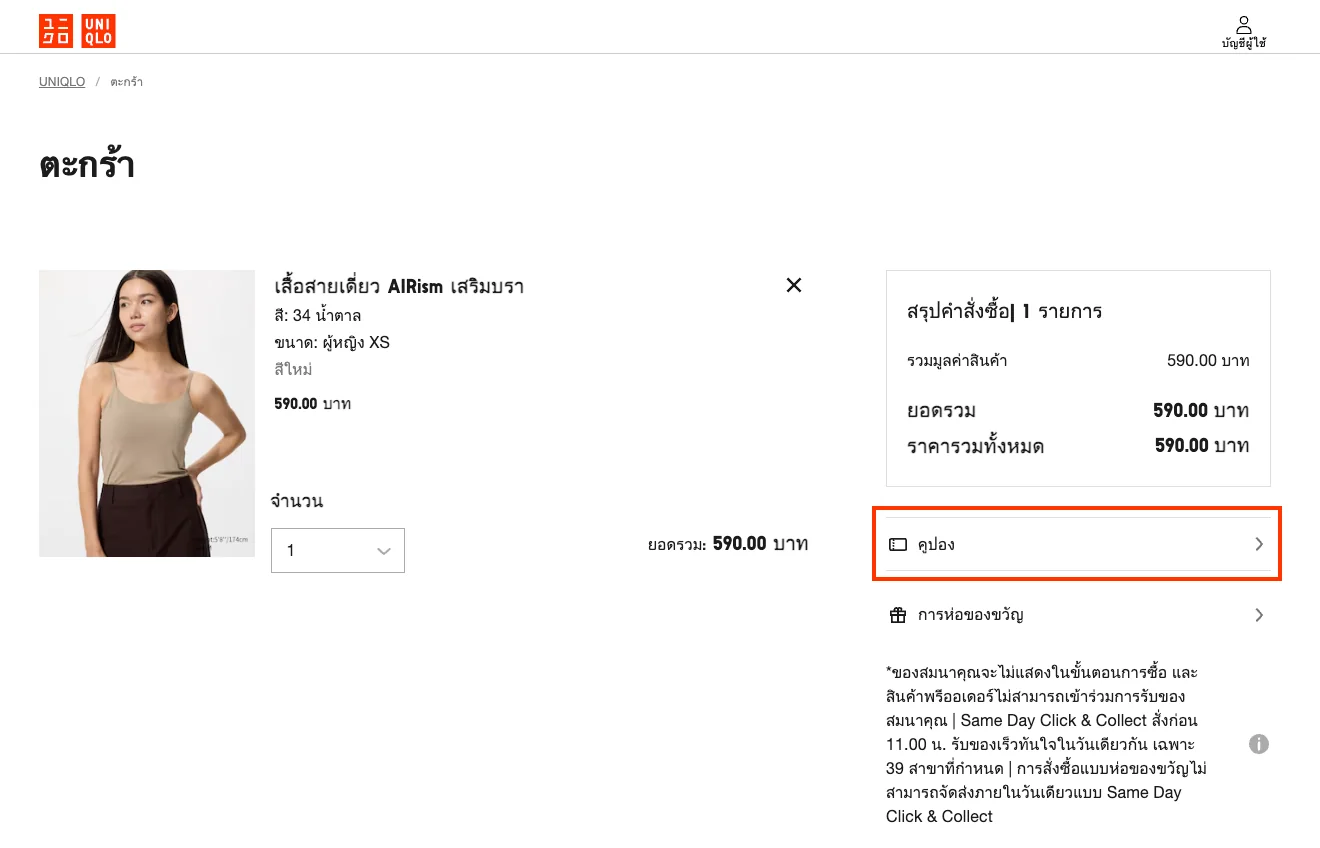Expand the คูปอง row chevron arrow

pos(1259,545)
